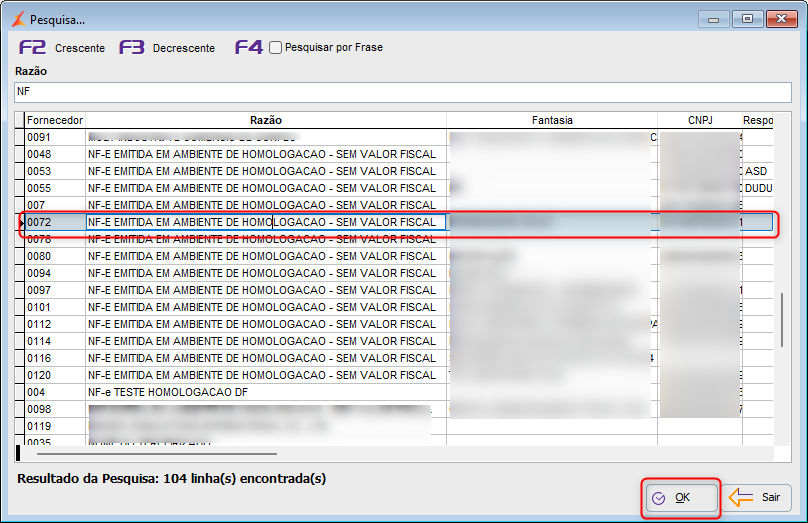The image size is (808, 523).
Task: Click the checkmark icon on OK button
Action: (x=659, y=498)
